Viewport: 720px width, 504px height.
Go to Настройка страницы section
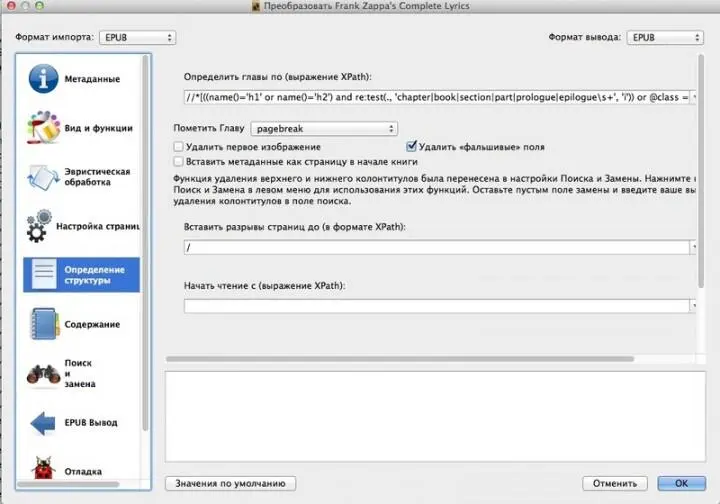click(98, 226)
